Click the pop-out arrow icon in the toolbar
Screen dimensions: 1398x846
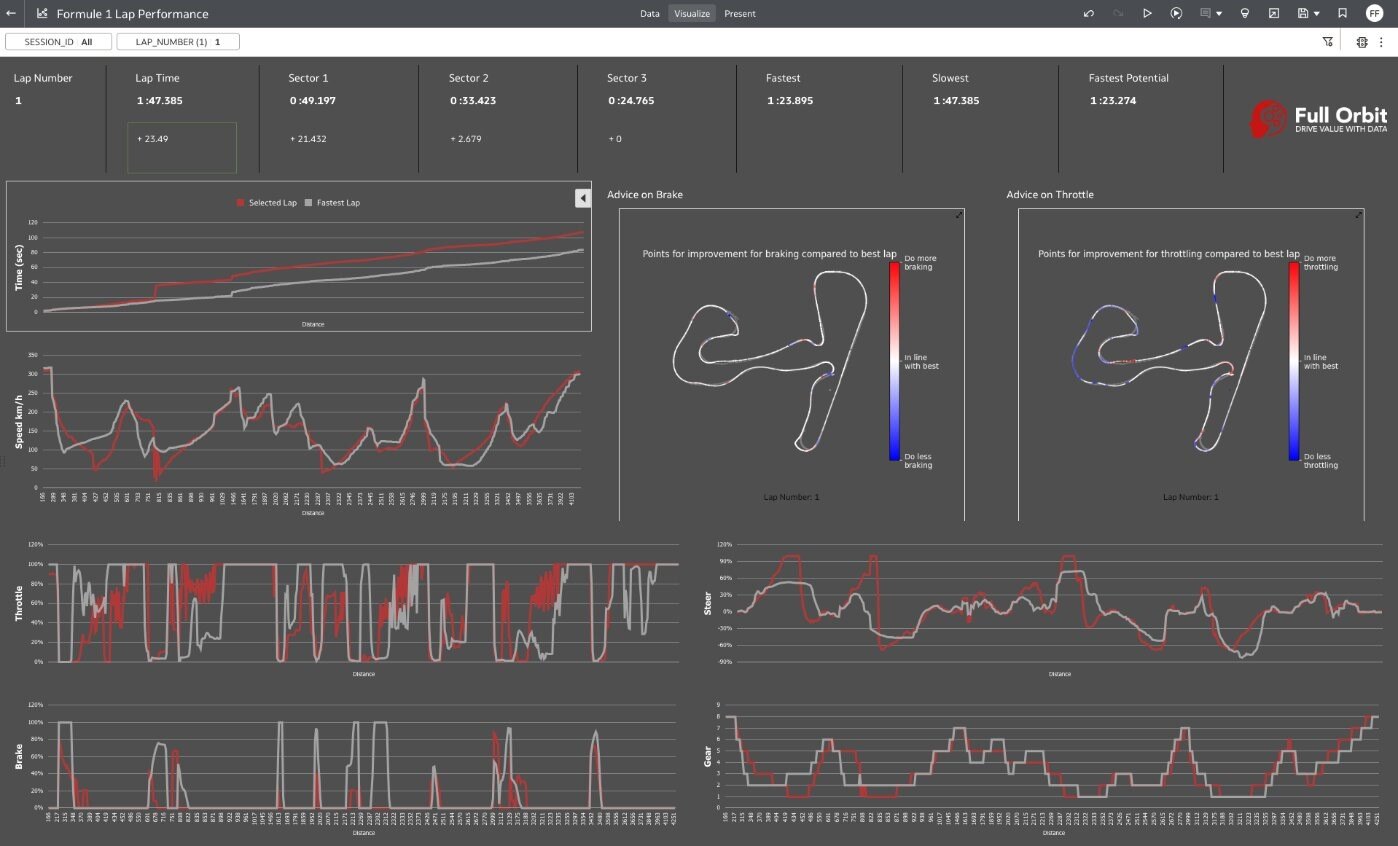pyautogui.click(x=1274, y=13)
